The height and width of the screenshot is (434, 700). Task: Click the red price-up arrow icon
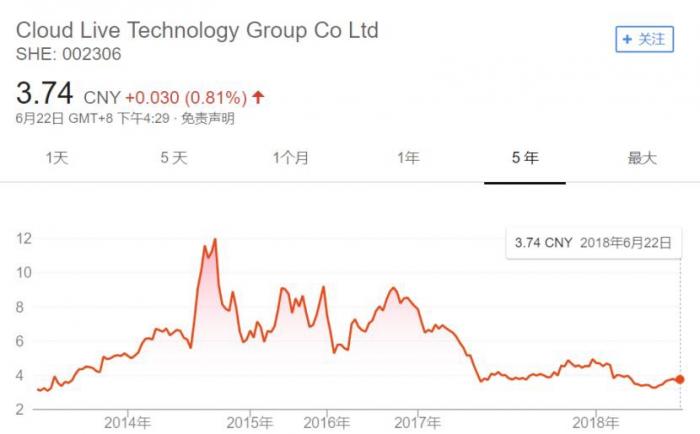pos(259,97)
